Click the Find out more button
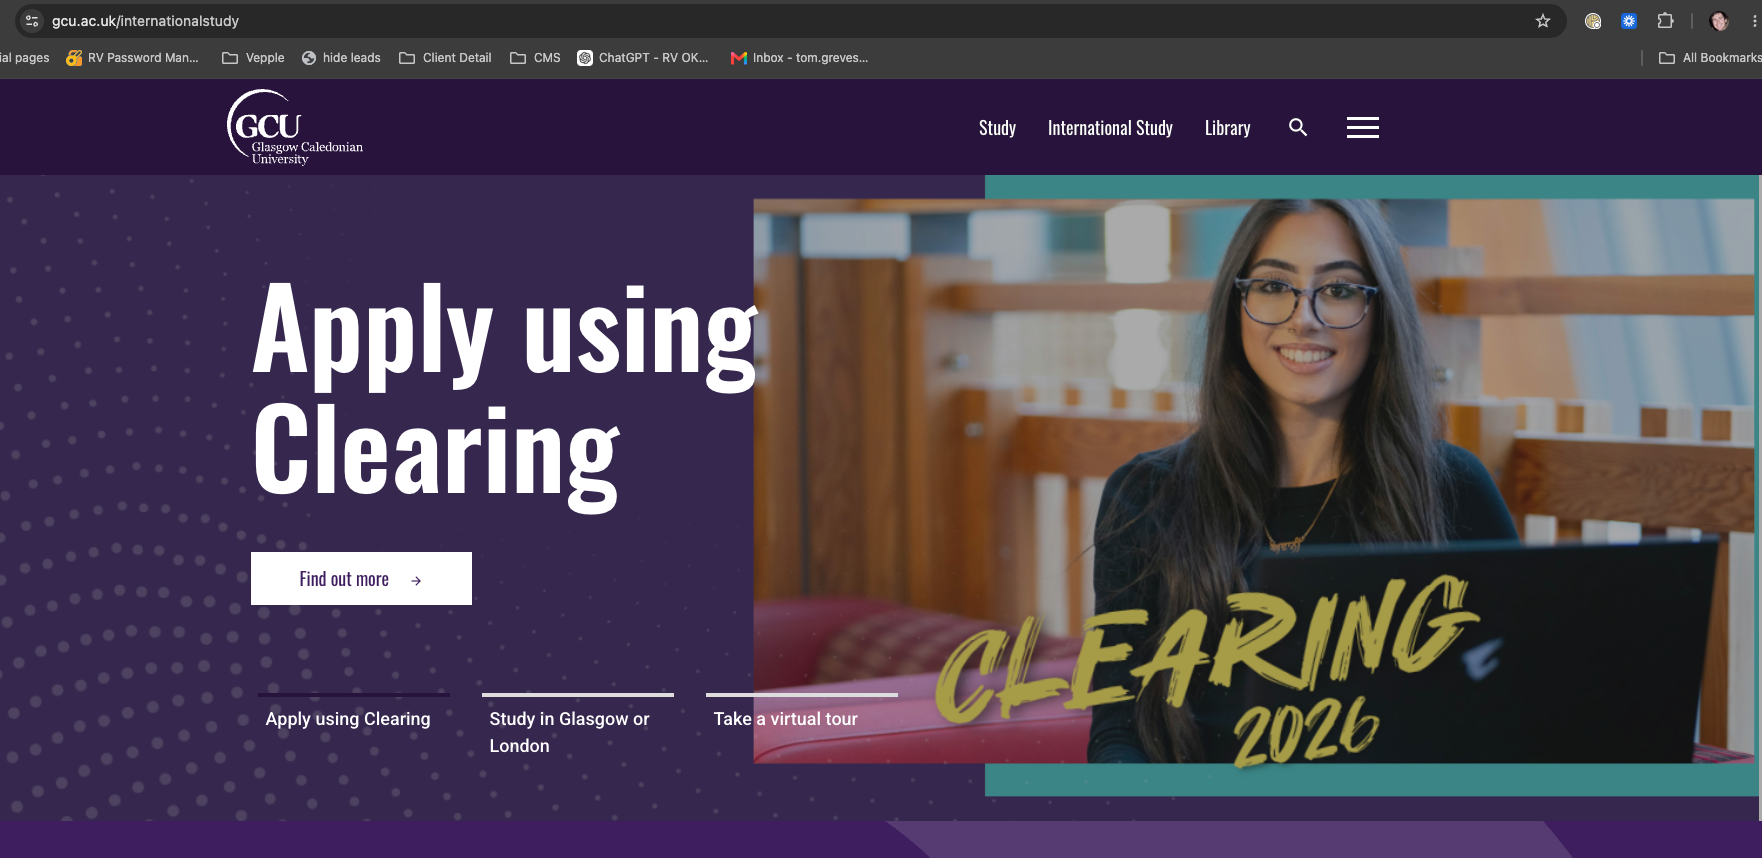 pyautogui.click(x=361, y=578)
